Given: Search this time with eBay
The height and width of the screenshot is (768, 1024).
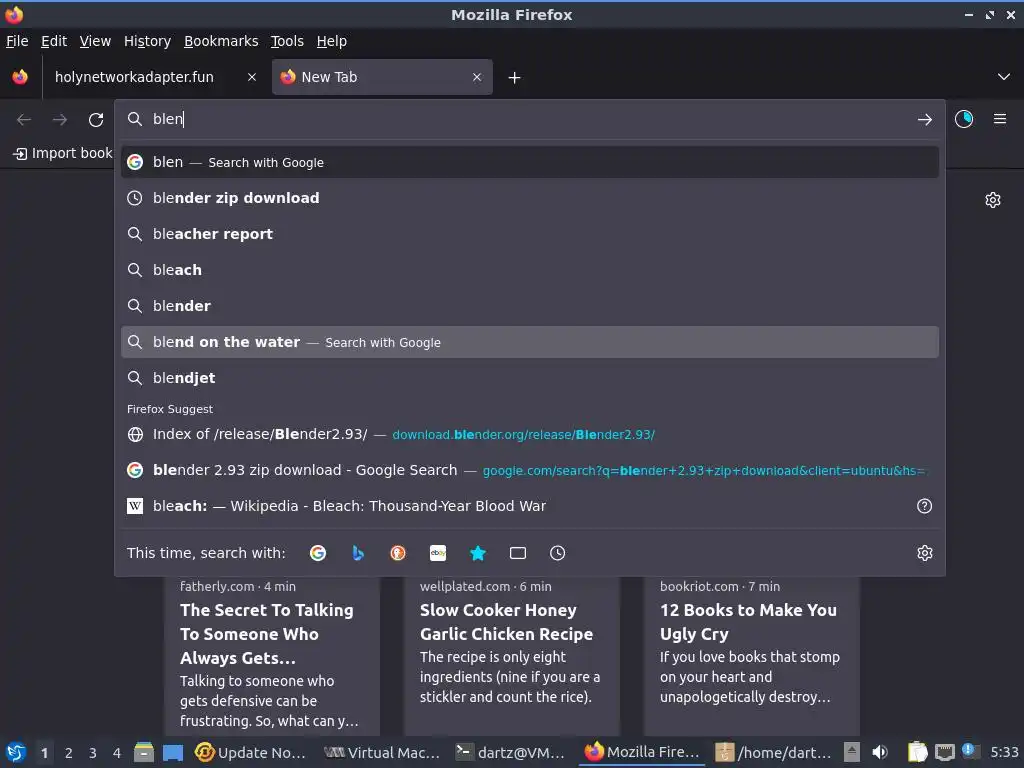Looking at the screenshot, I should click(438, 553).
